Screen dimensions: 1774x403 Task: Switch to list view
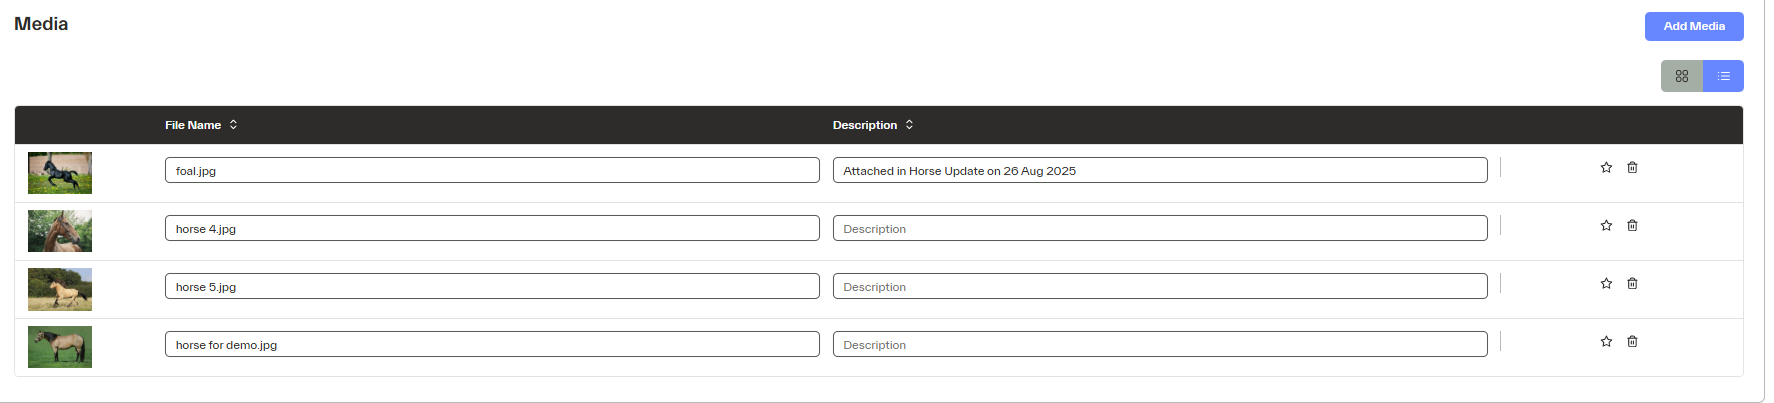click(x=1723, y=76)
